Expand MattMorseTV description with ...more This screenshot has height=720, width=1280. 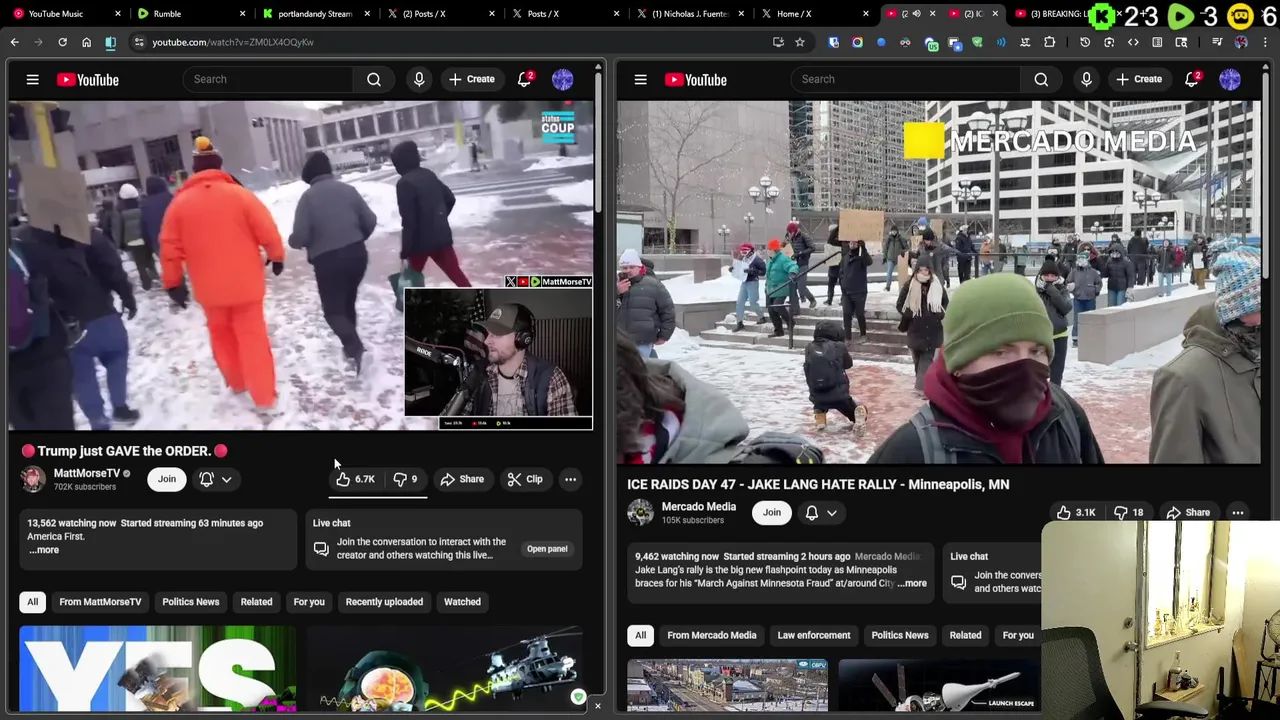44,550
